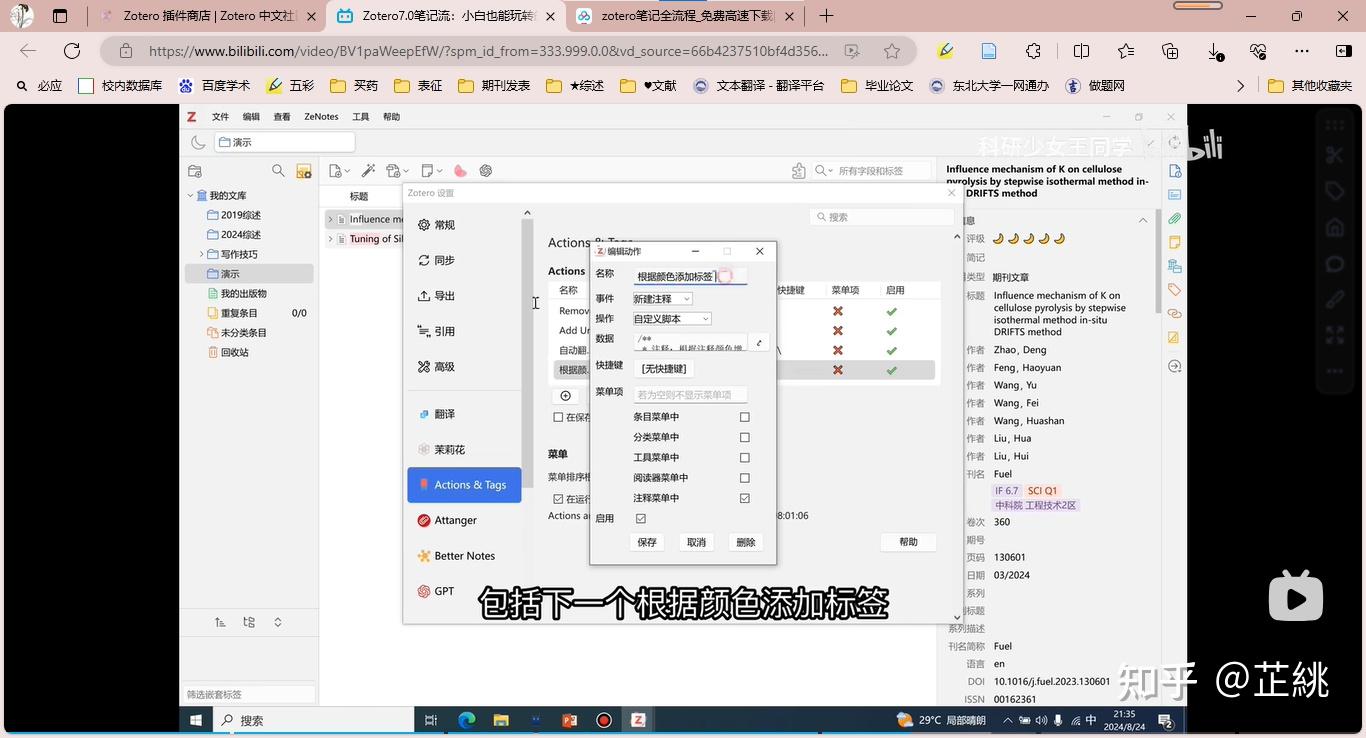Click the Bilibili play button overlay

pos(1296,598)
